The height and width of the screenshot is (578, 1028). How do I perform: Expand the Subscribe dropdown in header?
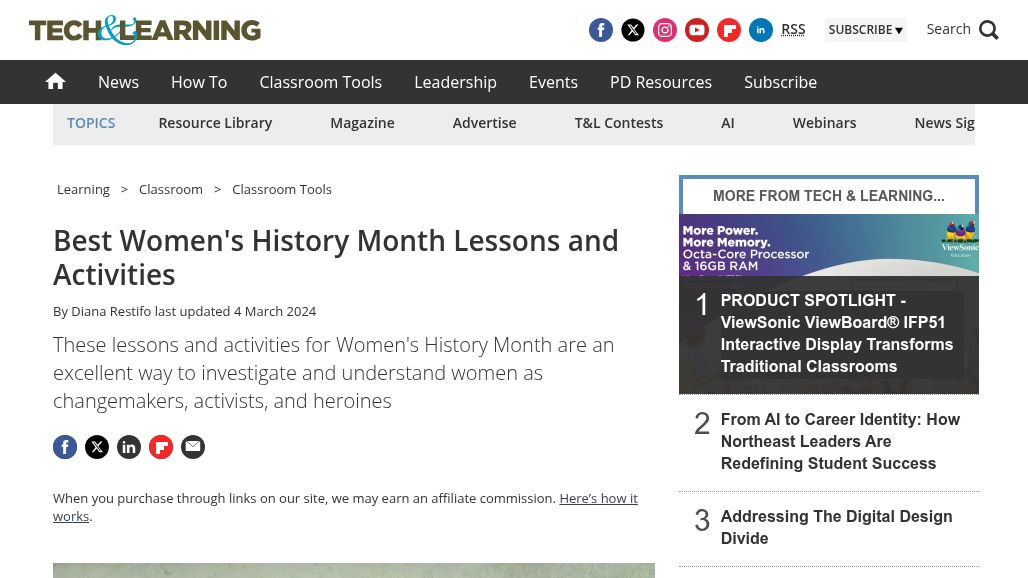pos(865,30)
